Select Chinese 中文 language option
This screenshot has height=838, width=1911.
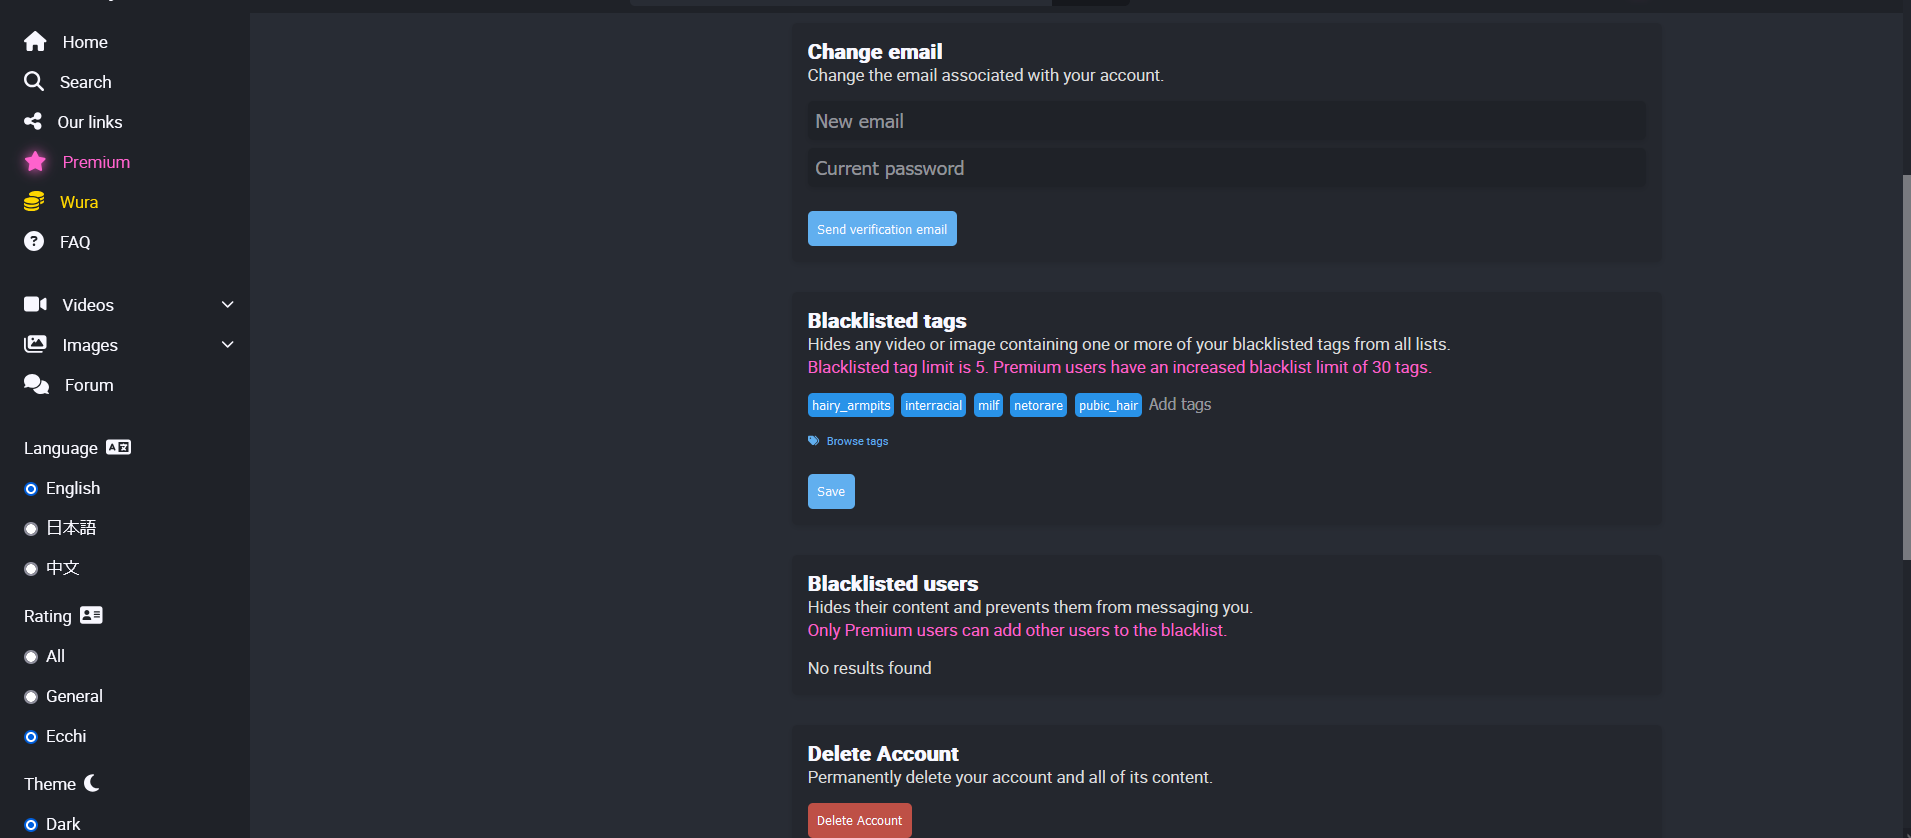(31, 569)
